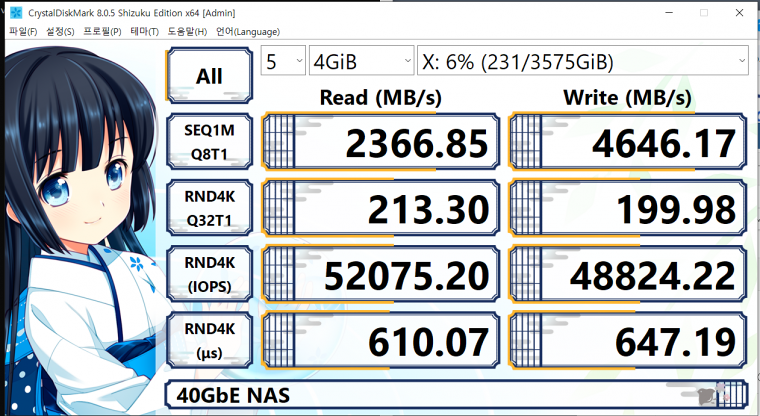Expand the 4GiB test size dropdown
The image size is (760, 416).
pyautogui.click(x=362, y=61)
